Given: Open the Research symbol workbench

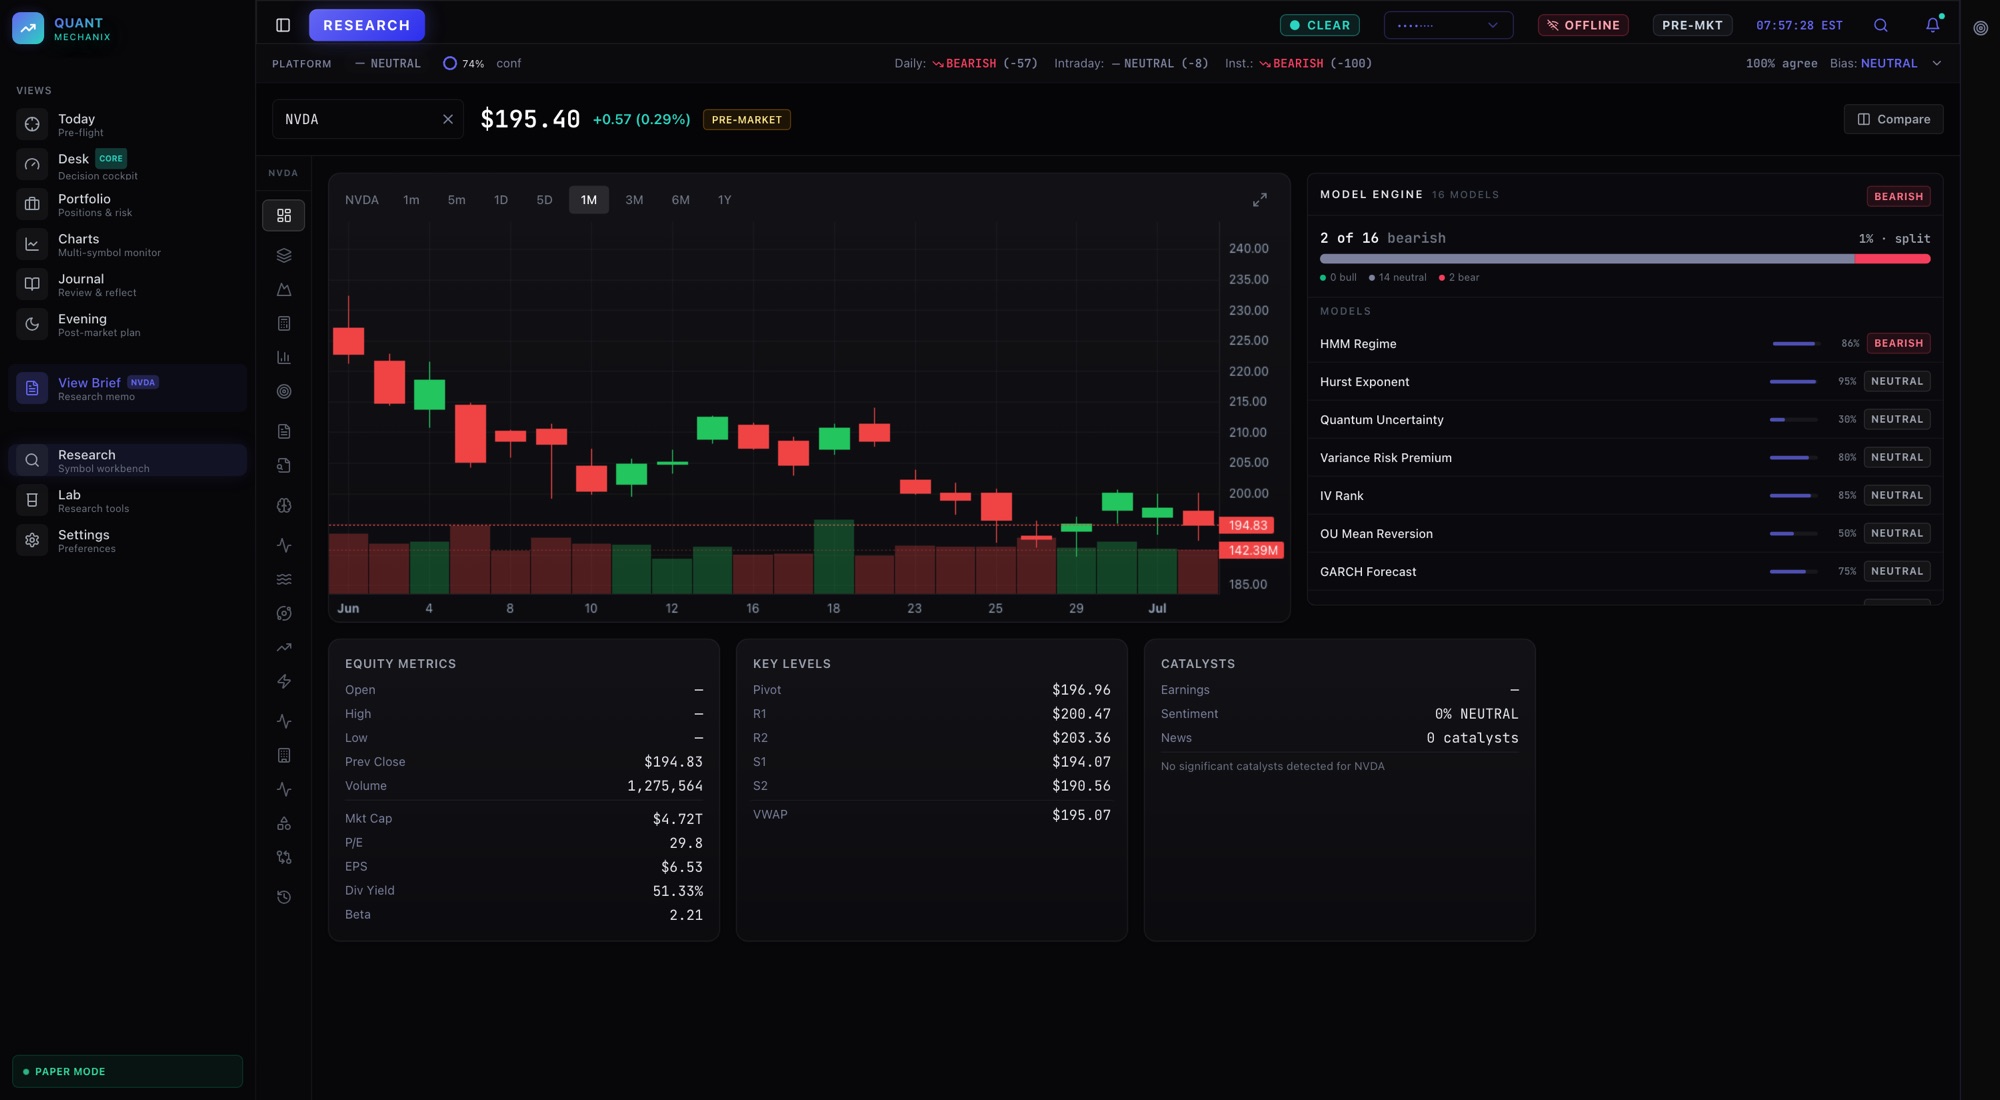Looking at the screenshot, I should coord(127,461).
